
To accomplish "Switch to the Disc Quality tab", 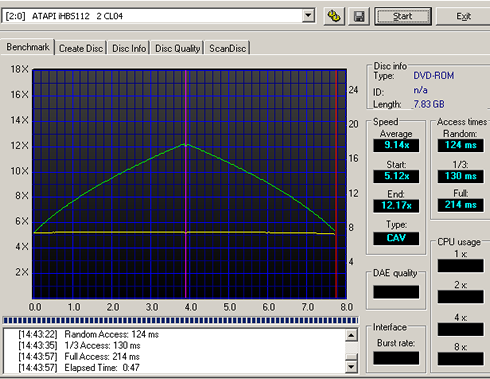I will [x=177, y=48].
